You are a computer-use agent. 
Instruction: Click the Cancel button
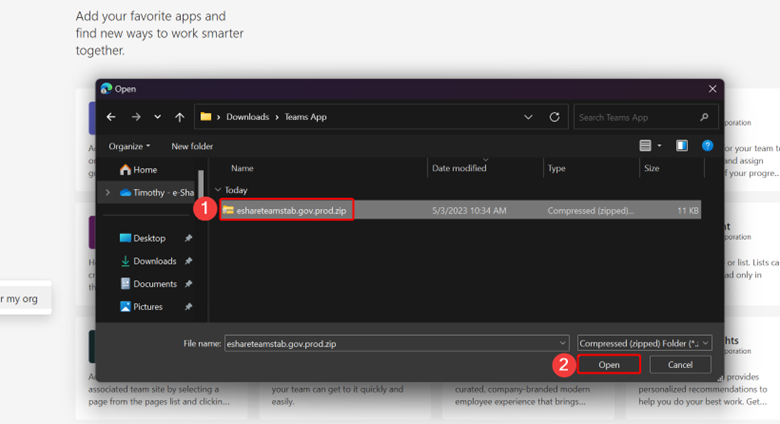[x=680, y=365]
